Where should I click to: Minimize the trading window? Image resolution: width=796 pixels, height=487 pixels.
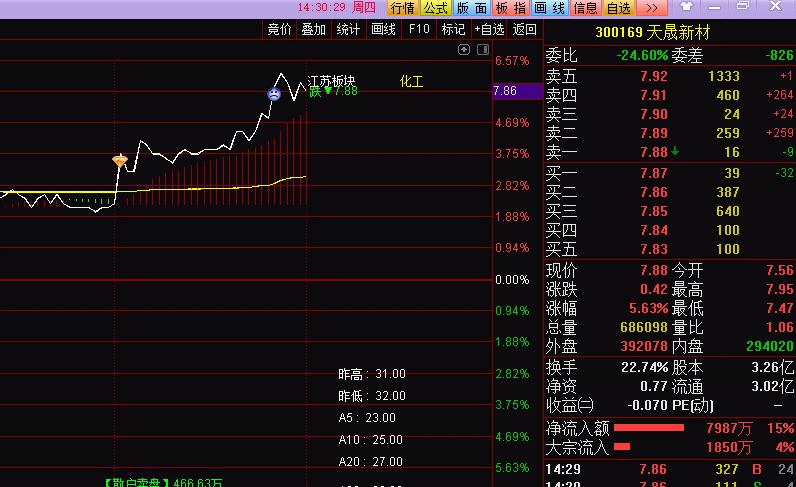pos(715,7)
